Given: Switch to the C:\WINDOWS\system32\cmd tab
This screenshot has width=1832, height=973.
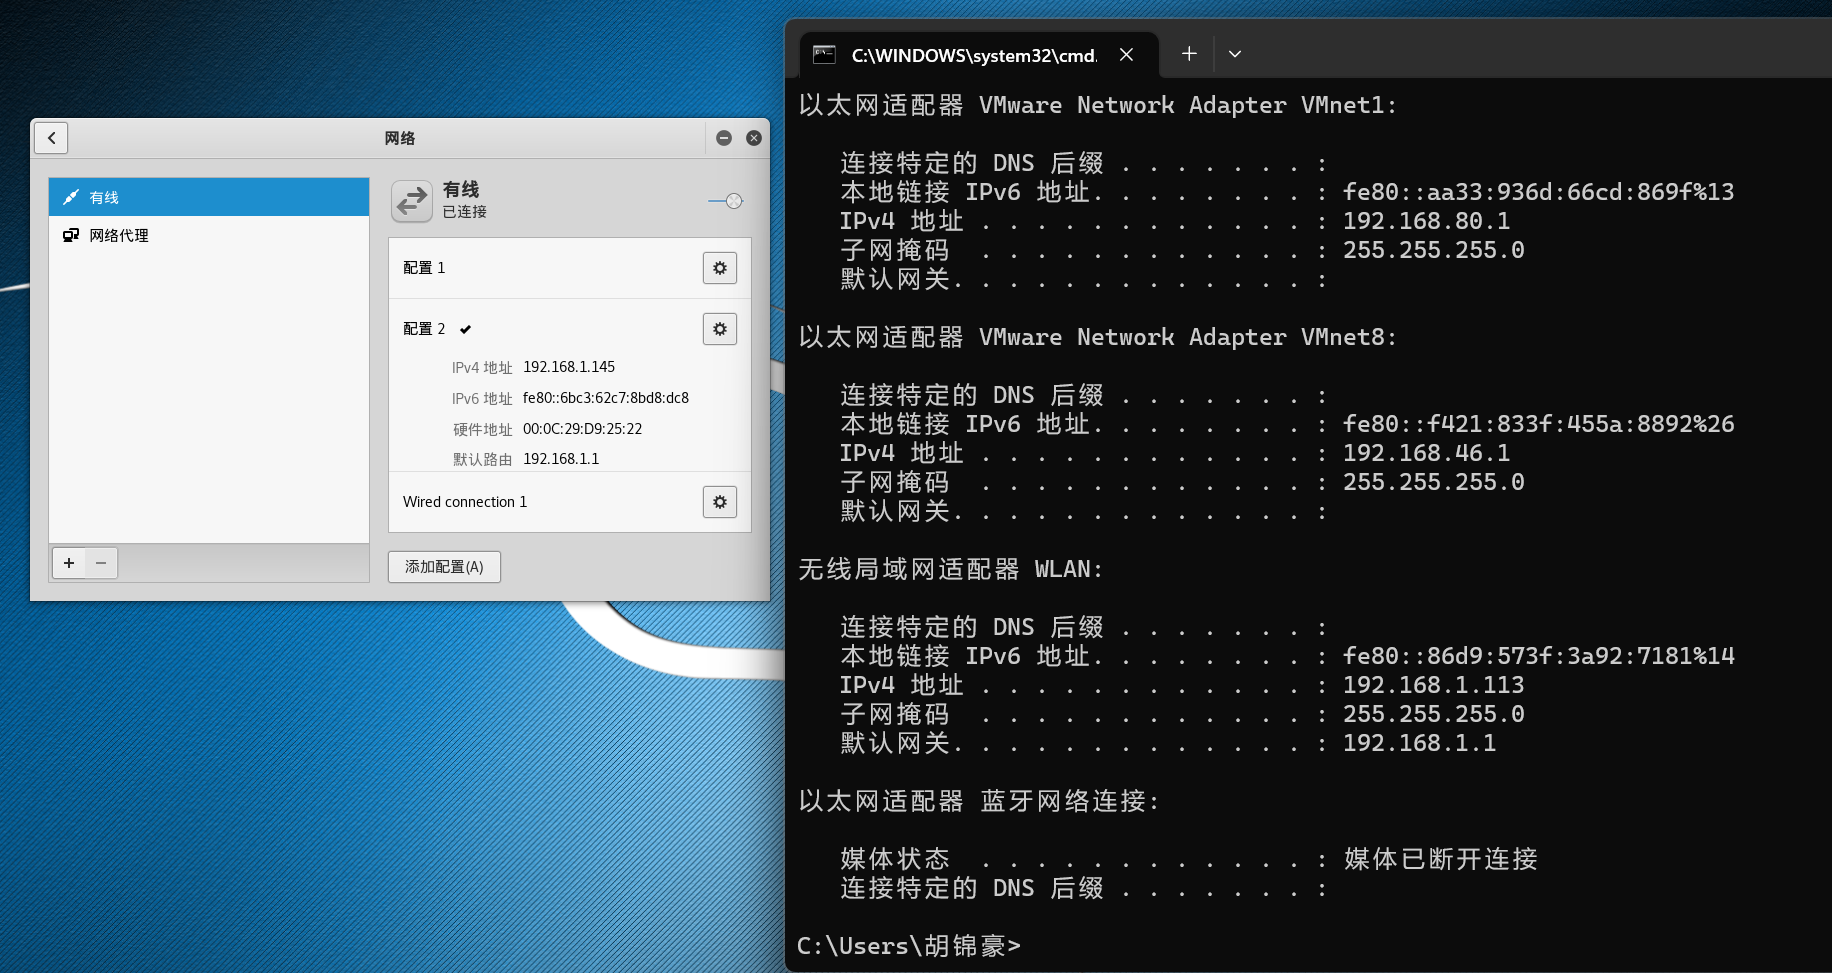Looking at the screenshot, I should (x=970, y=55).
